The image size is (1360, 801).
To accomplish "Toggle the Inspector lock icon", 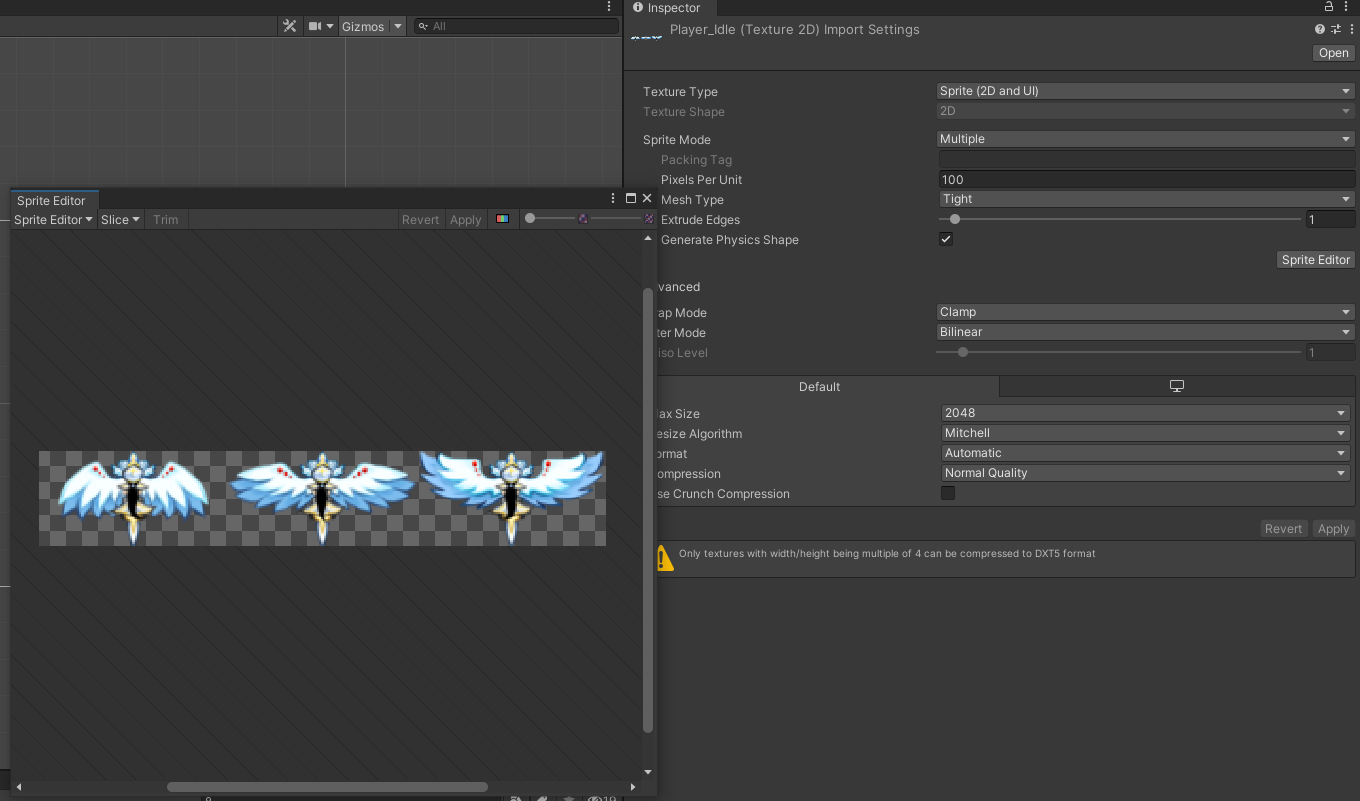I will tap(1328, 7).
